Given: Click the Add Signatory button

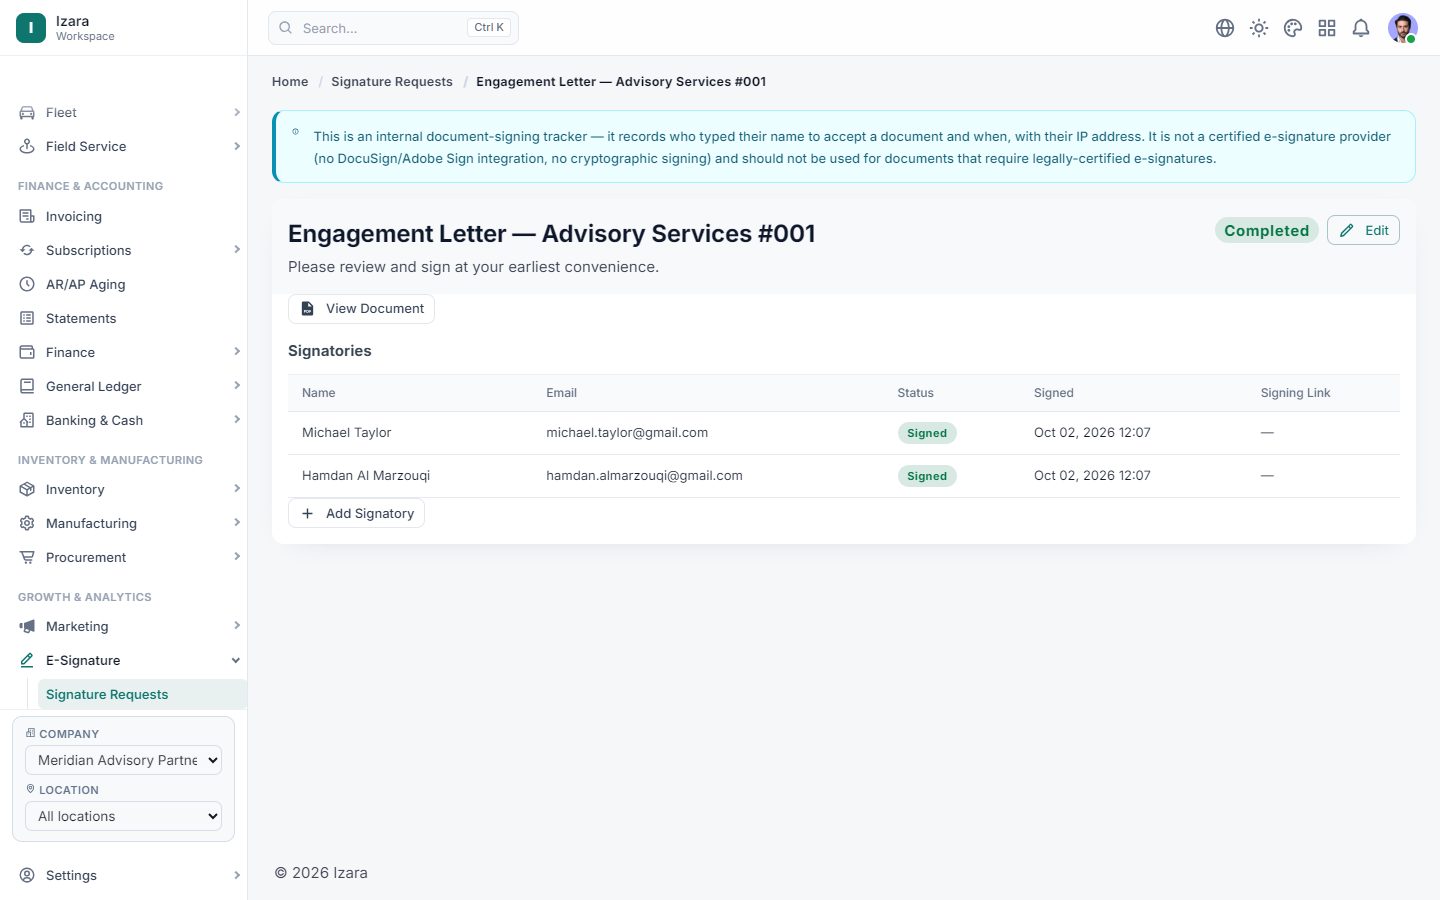Looking at the screenshot, I should coord(356,514).
